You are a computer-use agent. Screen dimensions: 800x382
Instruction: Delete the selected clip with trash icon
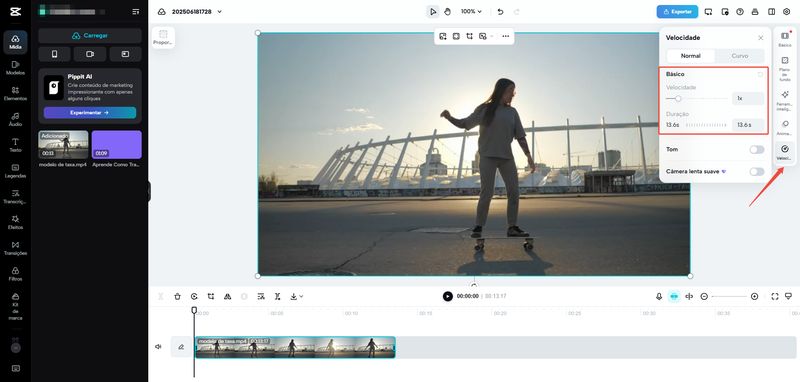coord(177,296)
